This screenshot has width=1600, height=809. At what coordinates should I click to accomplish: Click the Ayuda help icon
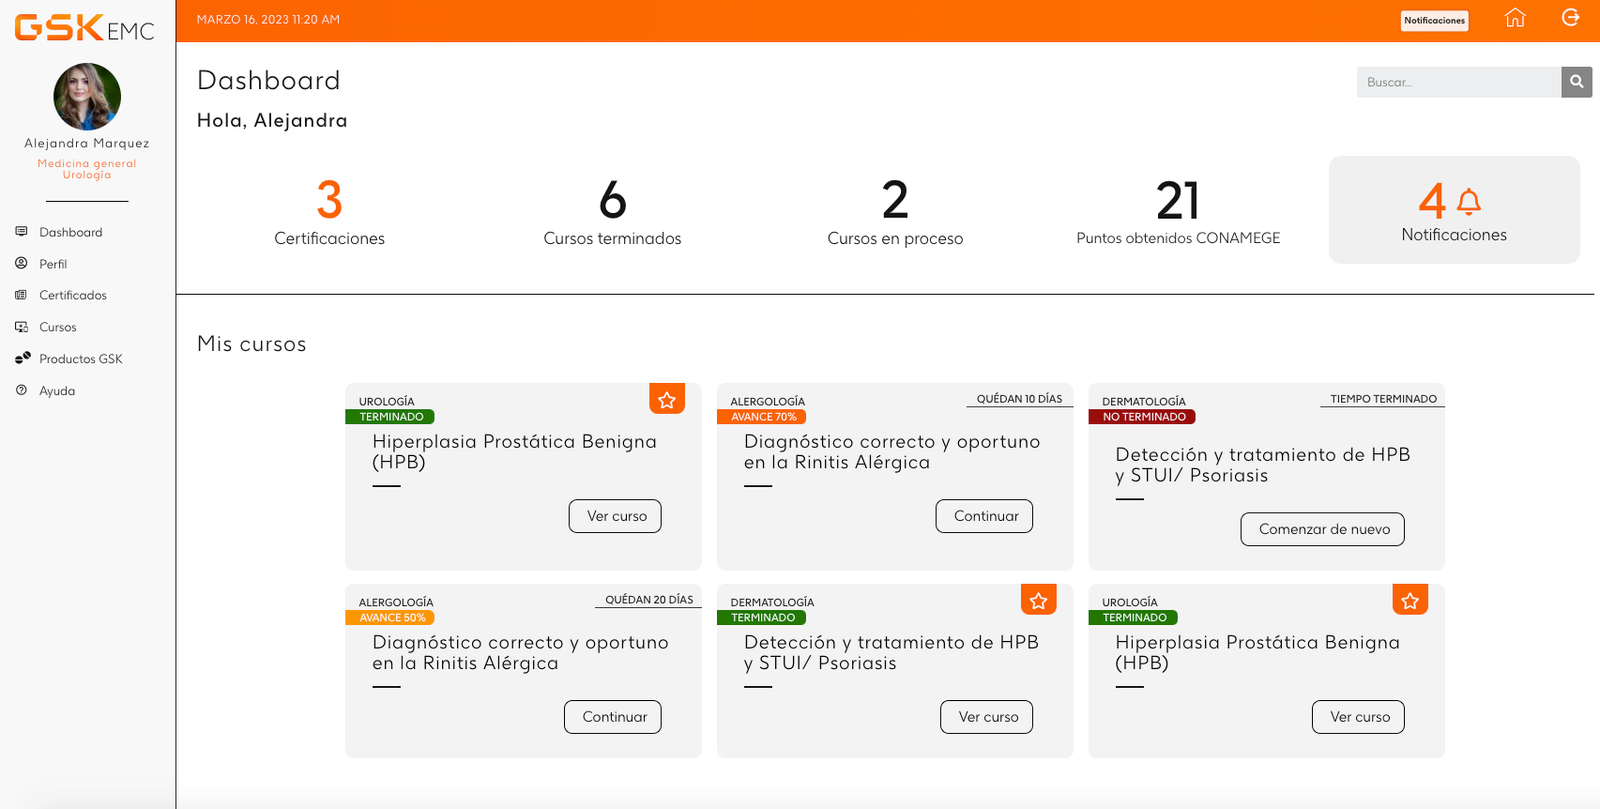pyautogui.click(x=21, y=390)
